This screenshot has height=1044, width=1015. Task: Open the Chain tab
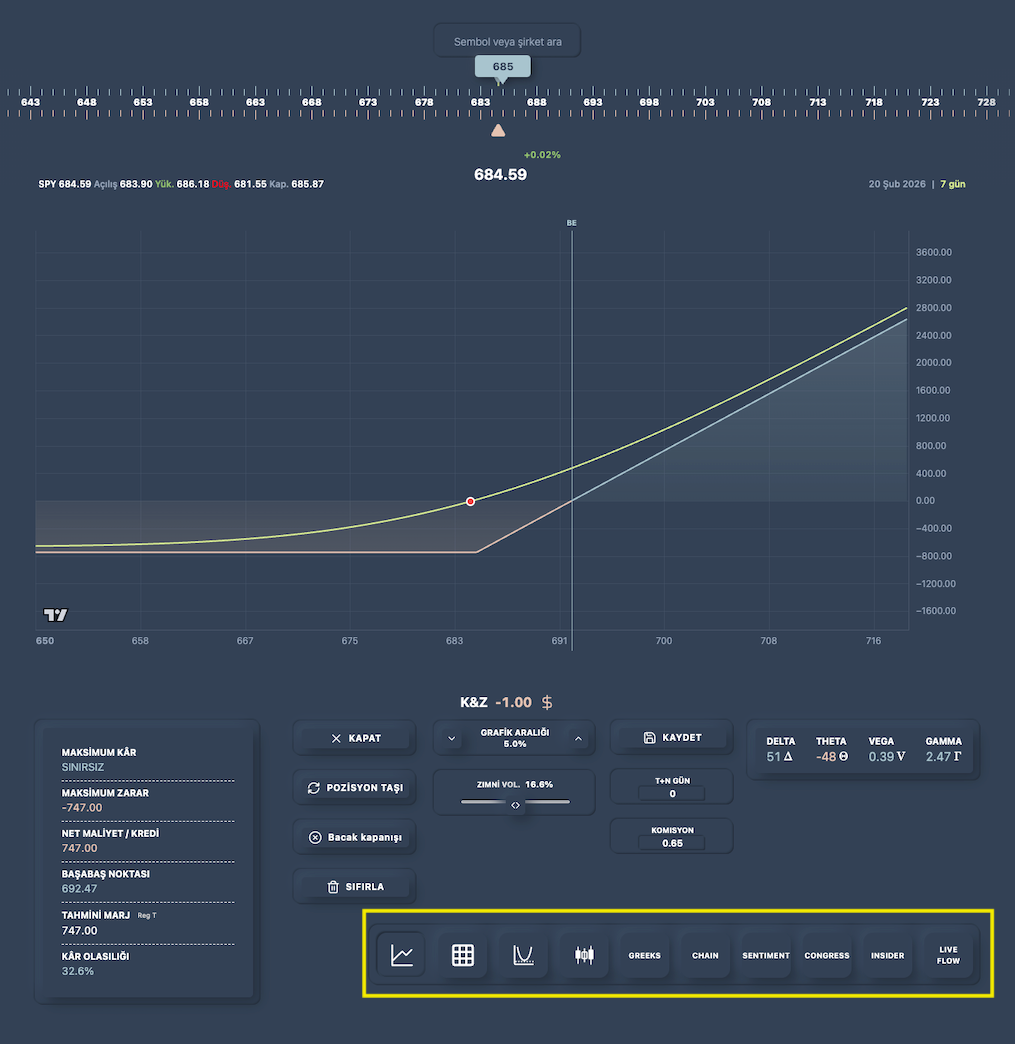[705, 955]
